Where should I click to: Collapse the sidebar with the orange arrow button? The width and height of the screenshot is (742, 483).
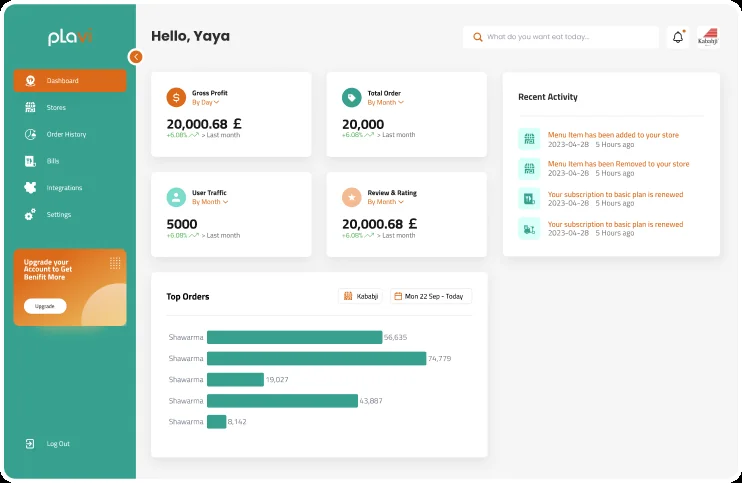[136, 57]
